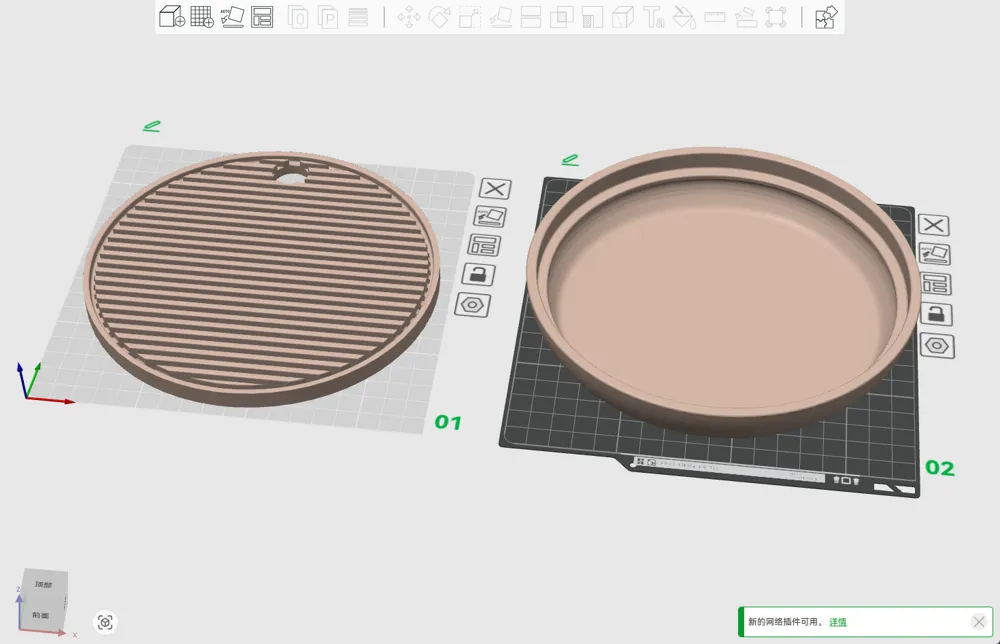The height and width of the screenshot is (644, 1000).
Task: Auto orient objects on plate 01
Action: 489,217
